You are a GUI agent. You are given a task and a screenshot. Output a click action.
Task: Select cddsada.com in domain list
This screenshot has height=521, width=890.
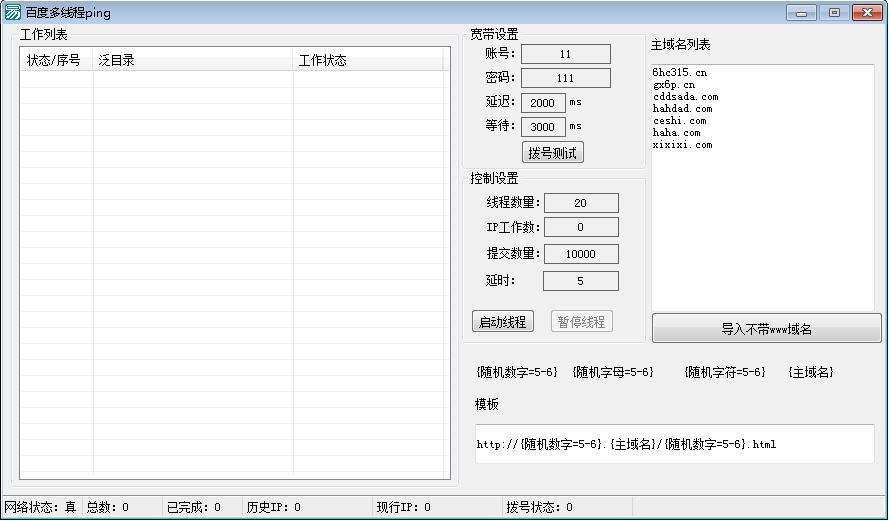coord(686,96)
